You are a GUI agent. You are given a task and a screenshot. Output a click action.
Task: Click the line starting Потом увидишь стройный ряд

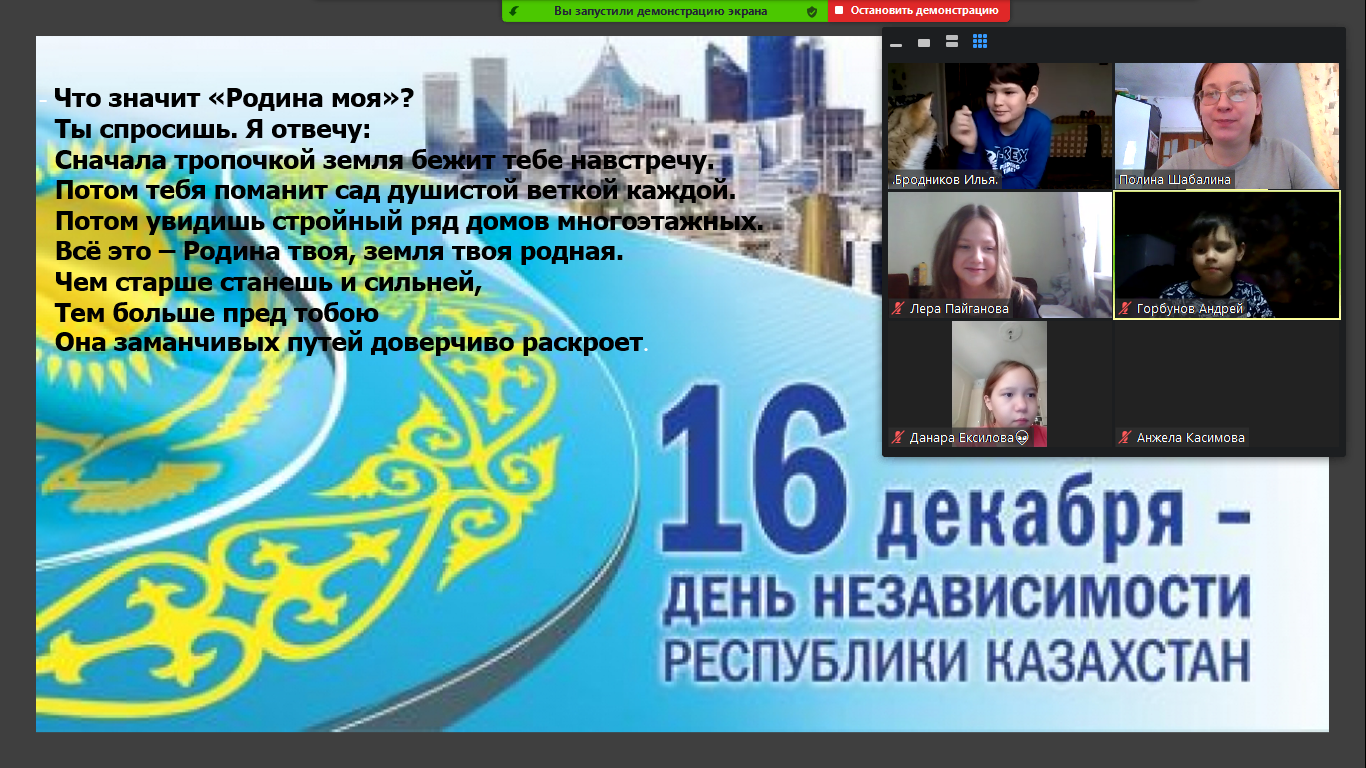click(x=408, y=221)
